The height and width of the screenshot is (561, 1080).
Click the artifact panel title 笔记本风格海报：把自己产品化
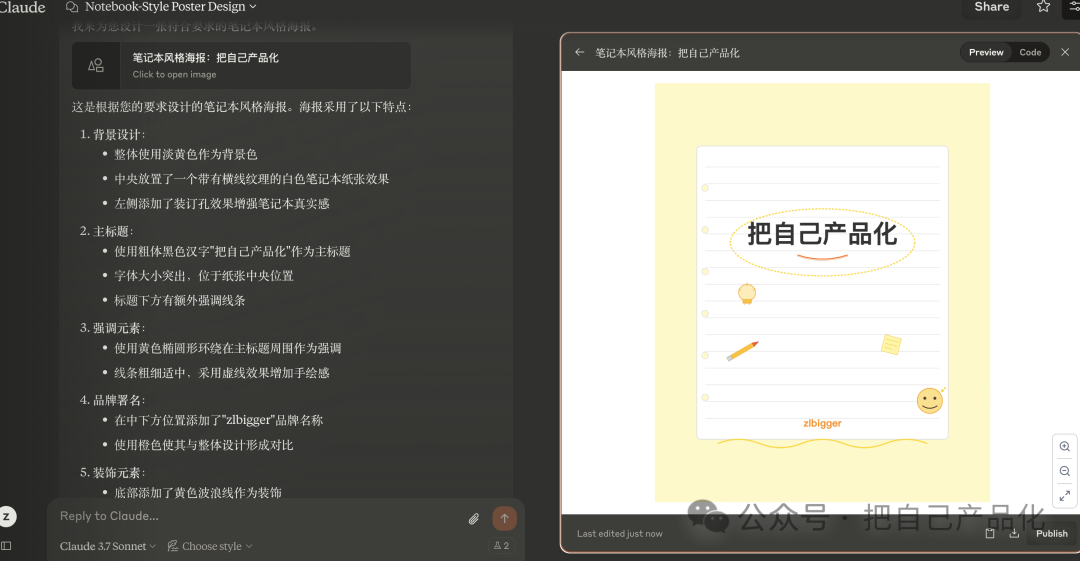coord(667,53)
